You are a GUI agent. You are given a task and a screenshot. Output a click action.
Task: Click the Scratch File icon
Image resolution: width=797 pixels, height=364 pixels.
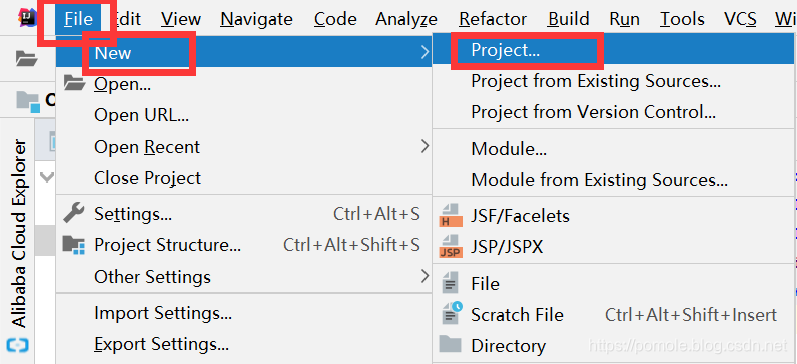tap(451, 314)
